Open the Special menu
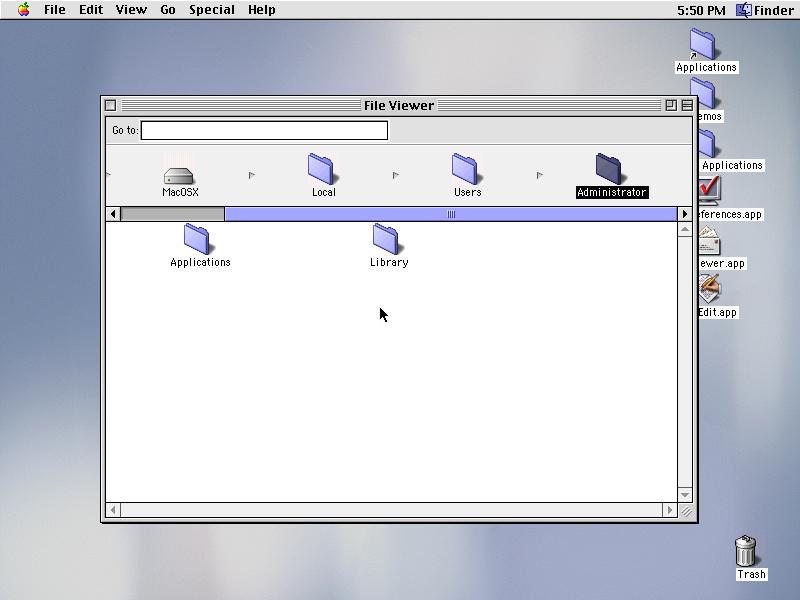The image size is (800, 600). coord(212,10)
